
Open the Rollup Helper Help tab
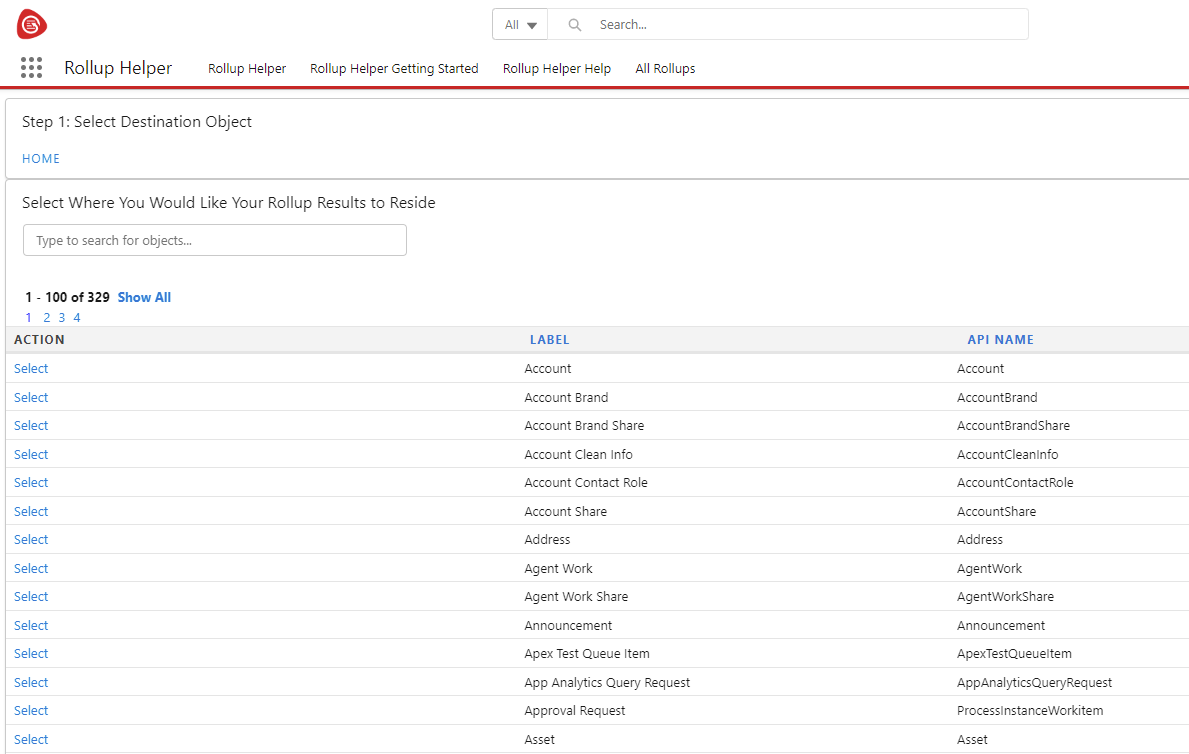557,68
